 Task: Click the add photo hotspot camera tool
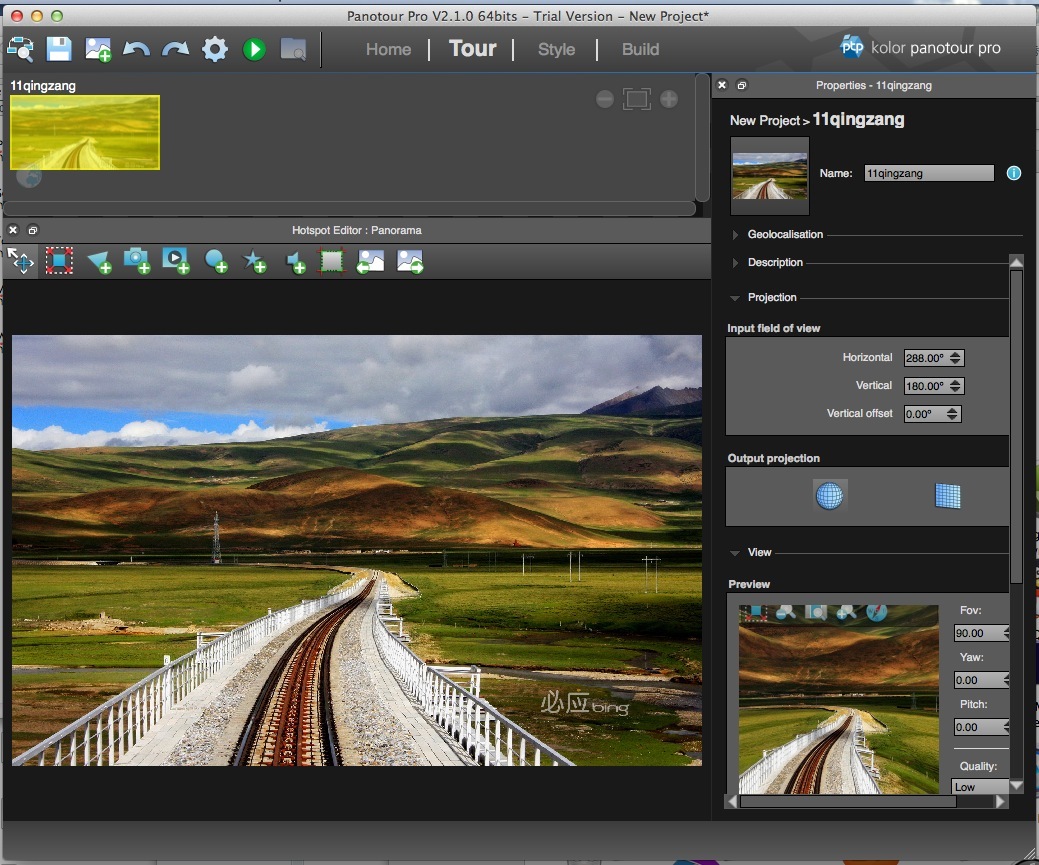137,261
